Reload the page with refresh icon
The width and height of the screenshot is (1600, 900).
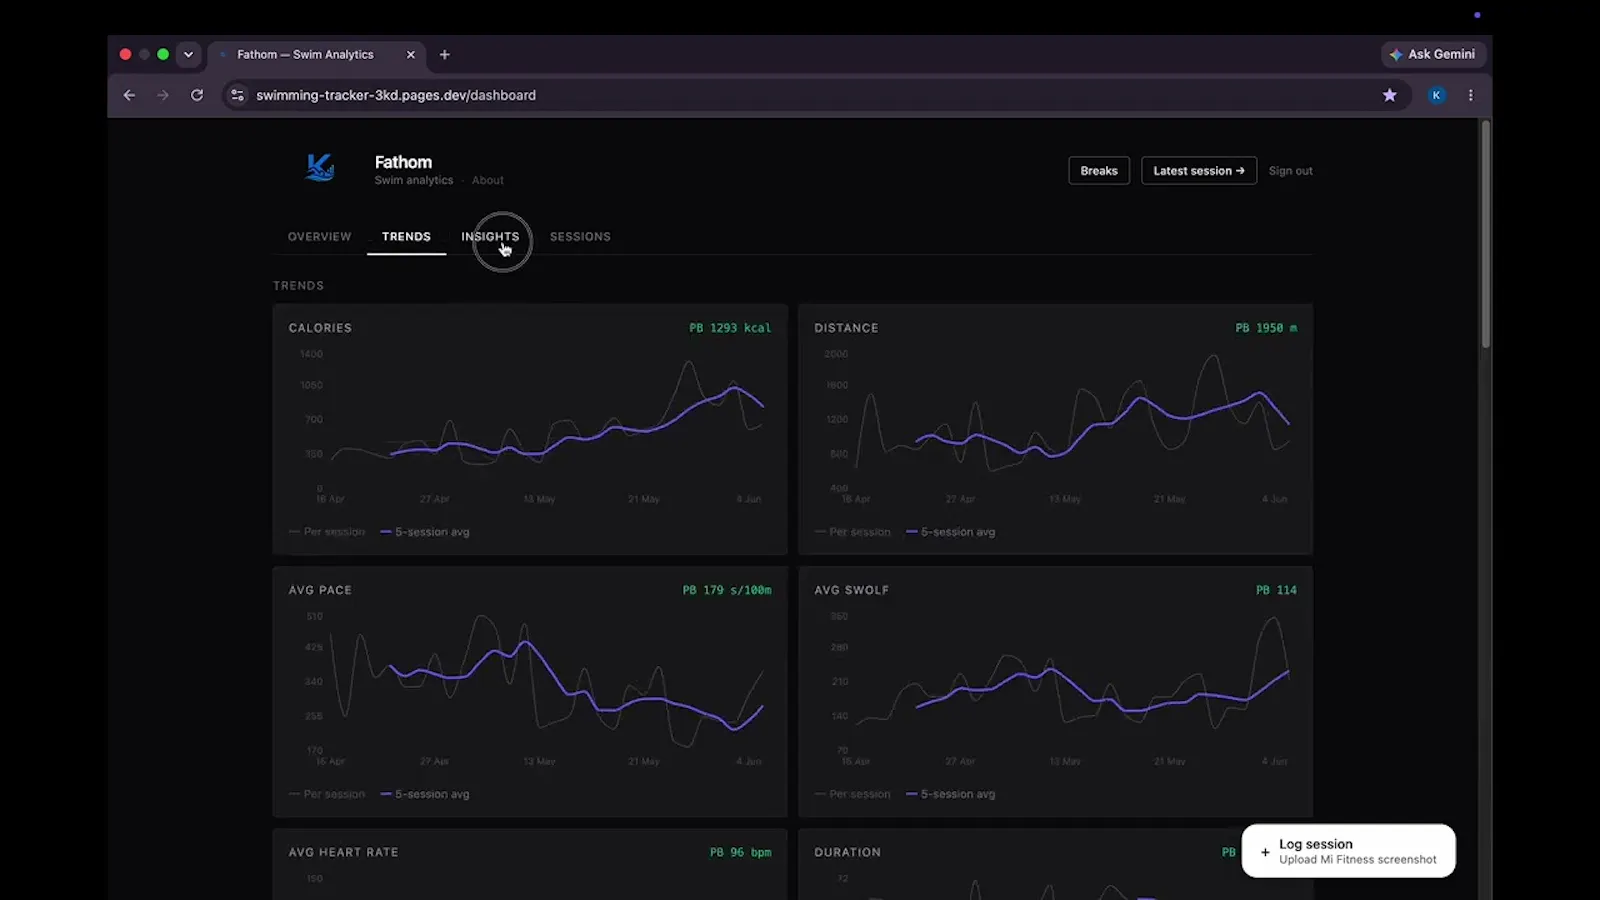pos(197,95)
